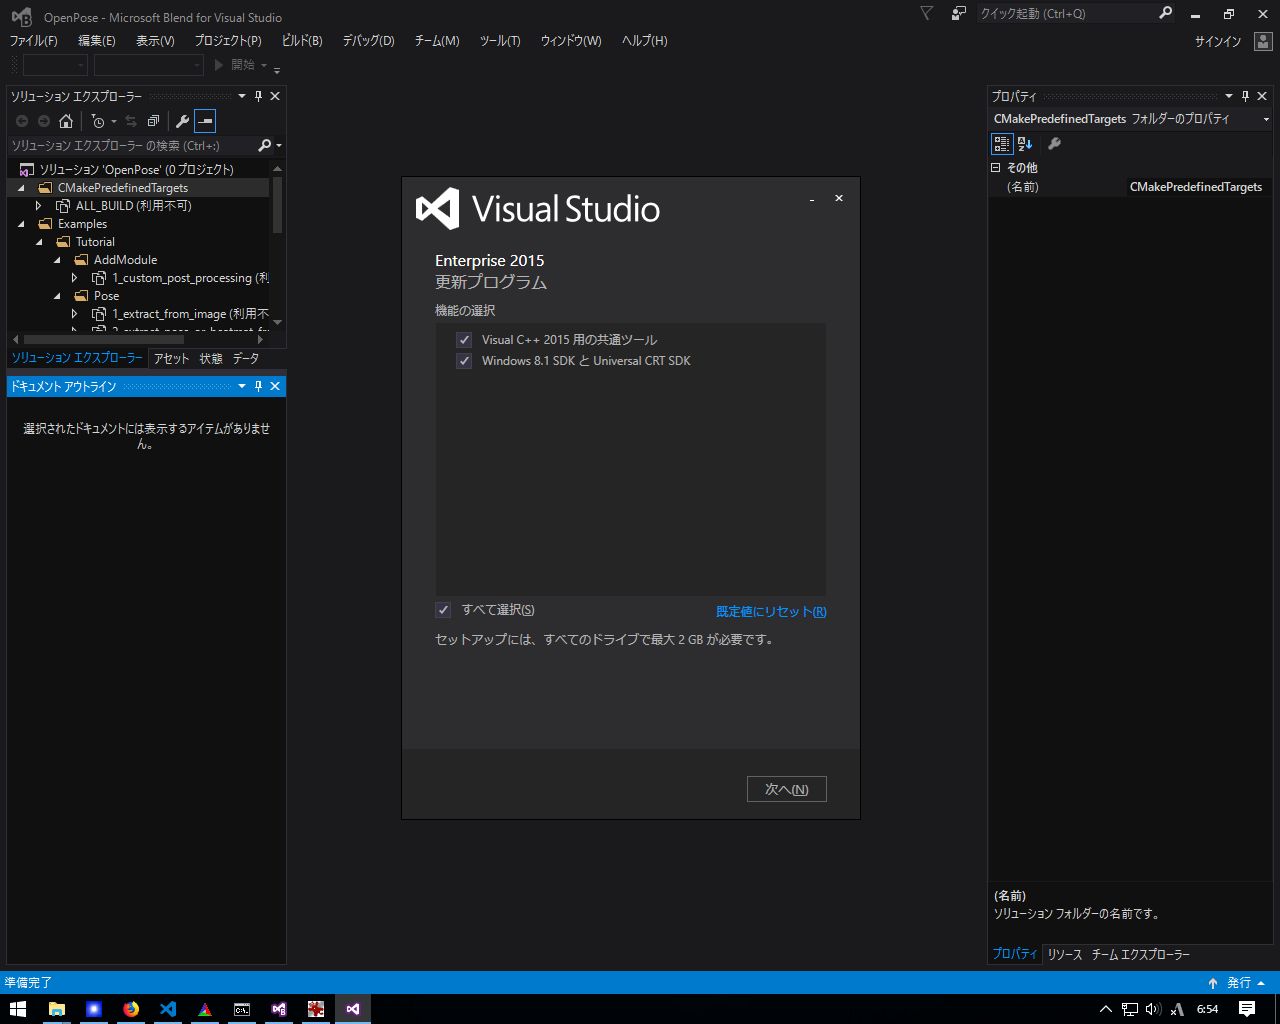
Task: Click the Preview Selected Items toolbar icon
Action: (x=205, y=121)
